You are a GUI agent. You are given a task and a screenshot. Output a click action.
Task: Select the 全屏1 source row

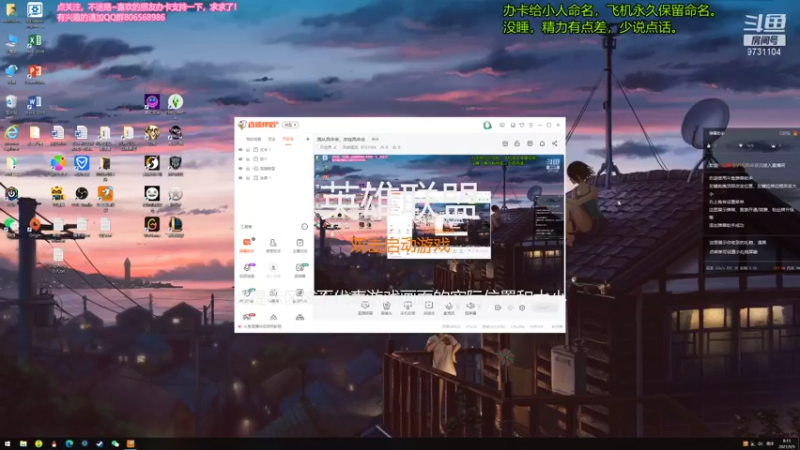[274, 178]
